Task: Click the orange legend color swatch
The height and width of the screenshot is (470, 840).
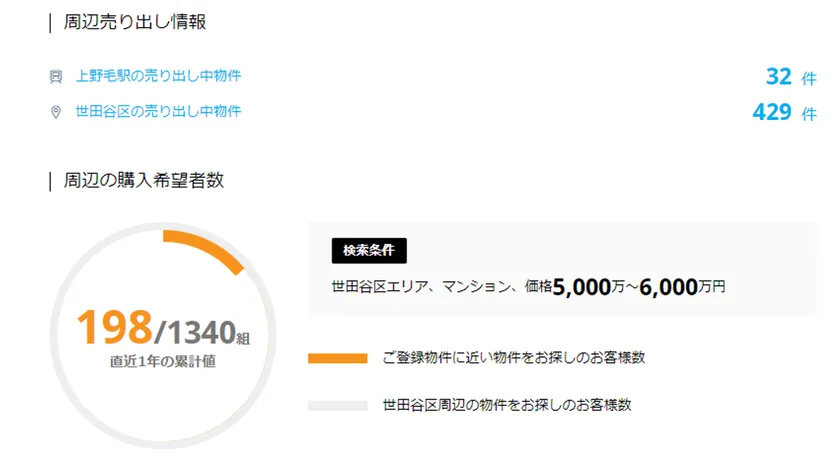Action: pos(338,358)
